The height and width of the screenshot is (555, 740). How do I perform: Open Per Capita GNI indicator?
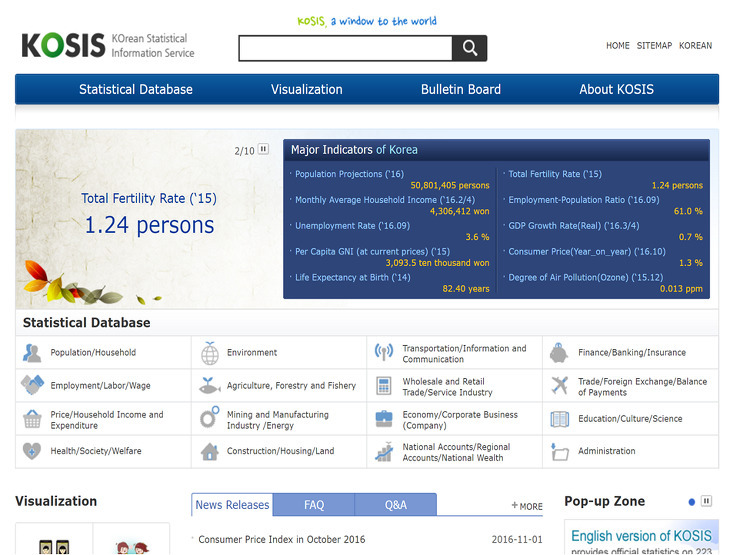[372, 252]
